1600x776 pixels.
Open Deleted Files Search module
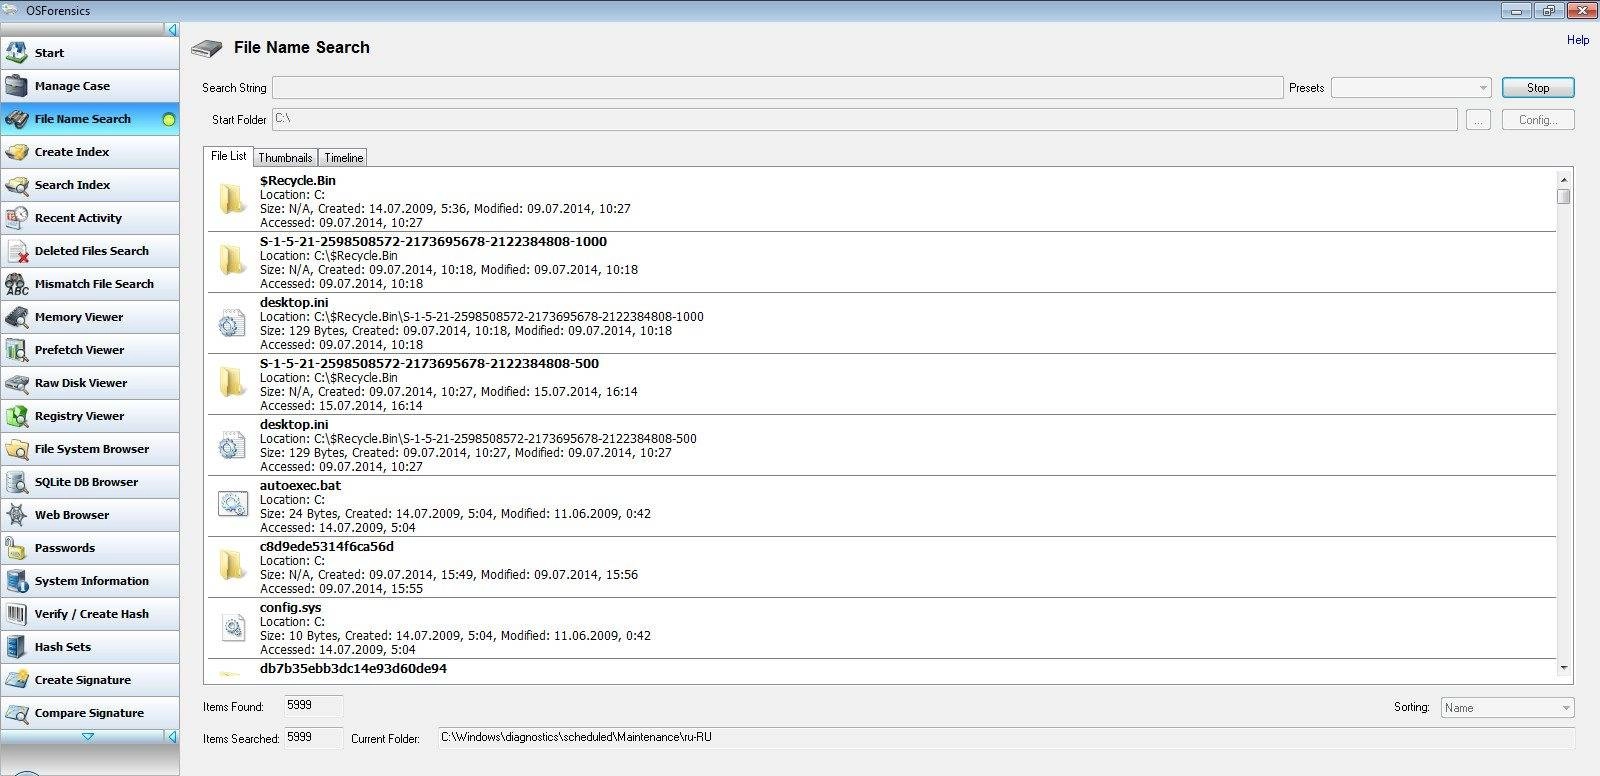coord(90,251)
